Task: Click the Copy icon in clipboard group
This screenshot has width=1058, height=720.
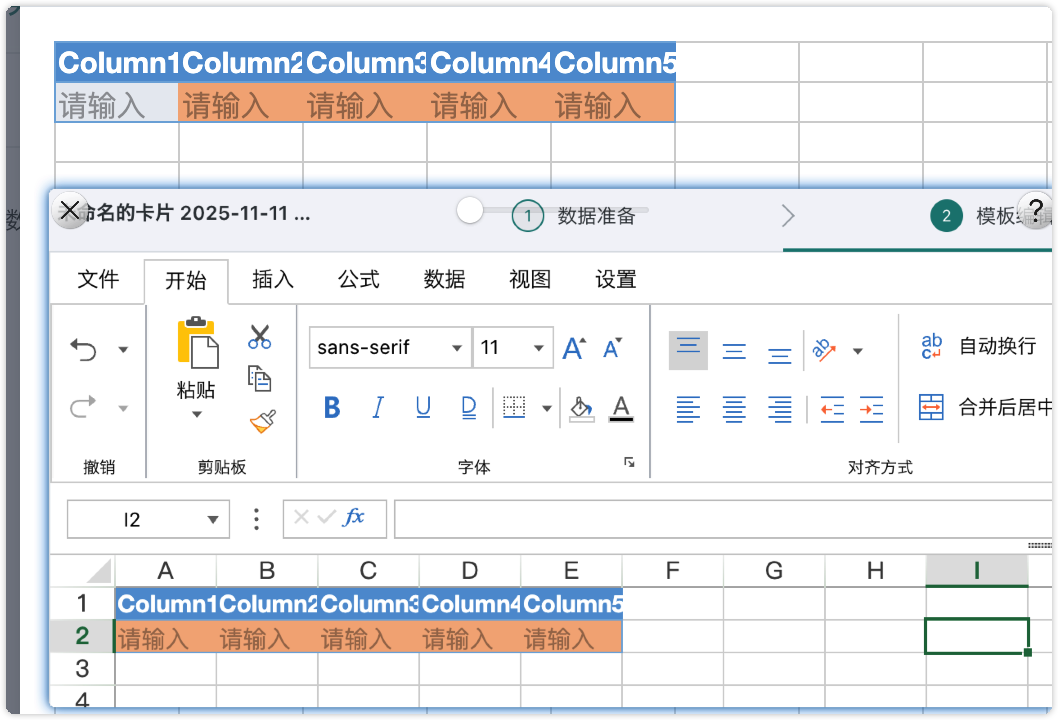Action: tap(260, 379)
